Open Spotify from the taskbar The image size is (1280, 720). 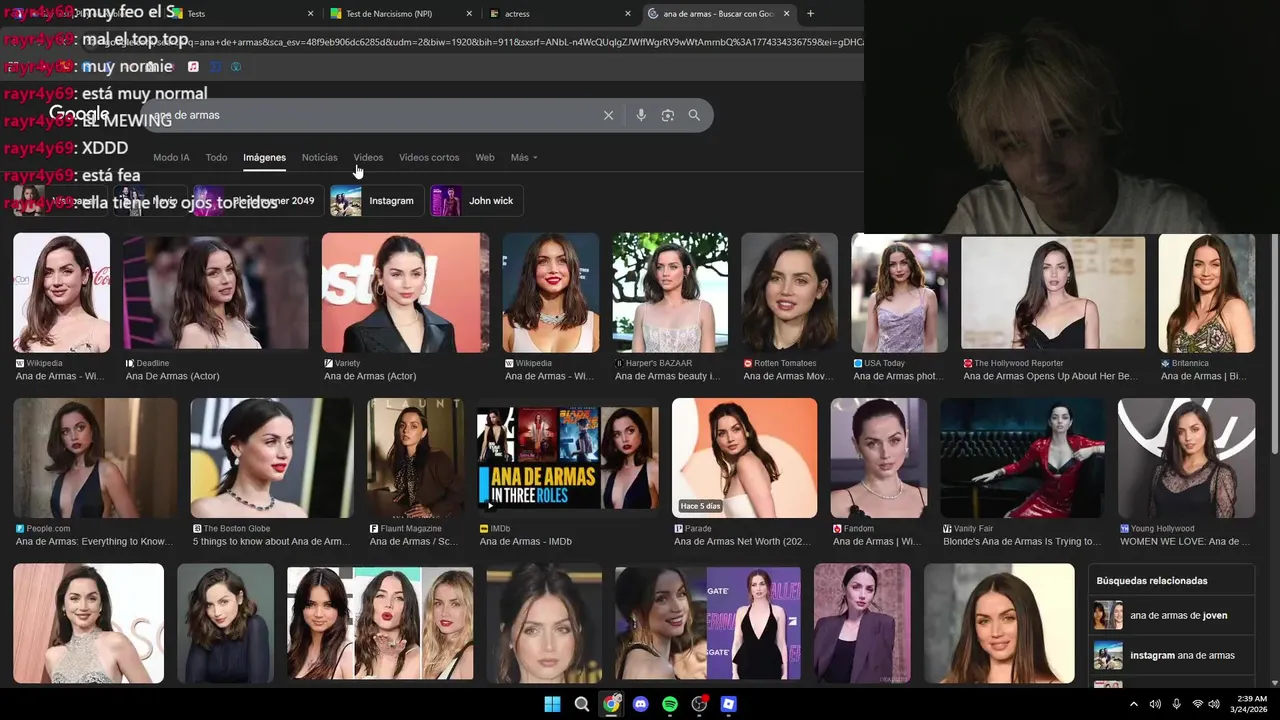click(670, 704)
